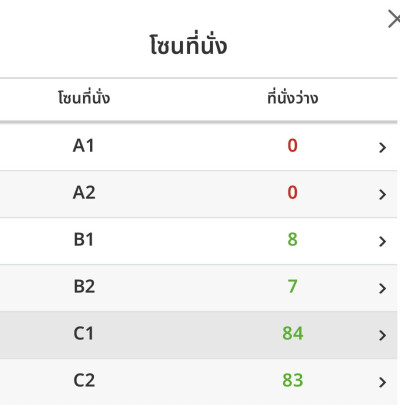The image size is (400, 410).
Task: Close the โซนที่นั่ง dialog with X
Action: (x=395, y=19)
